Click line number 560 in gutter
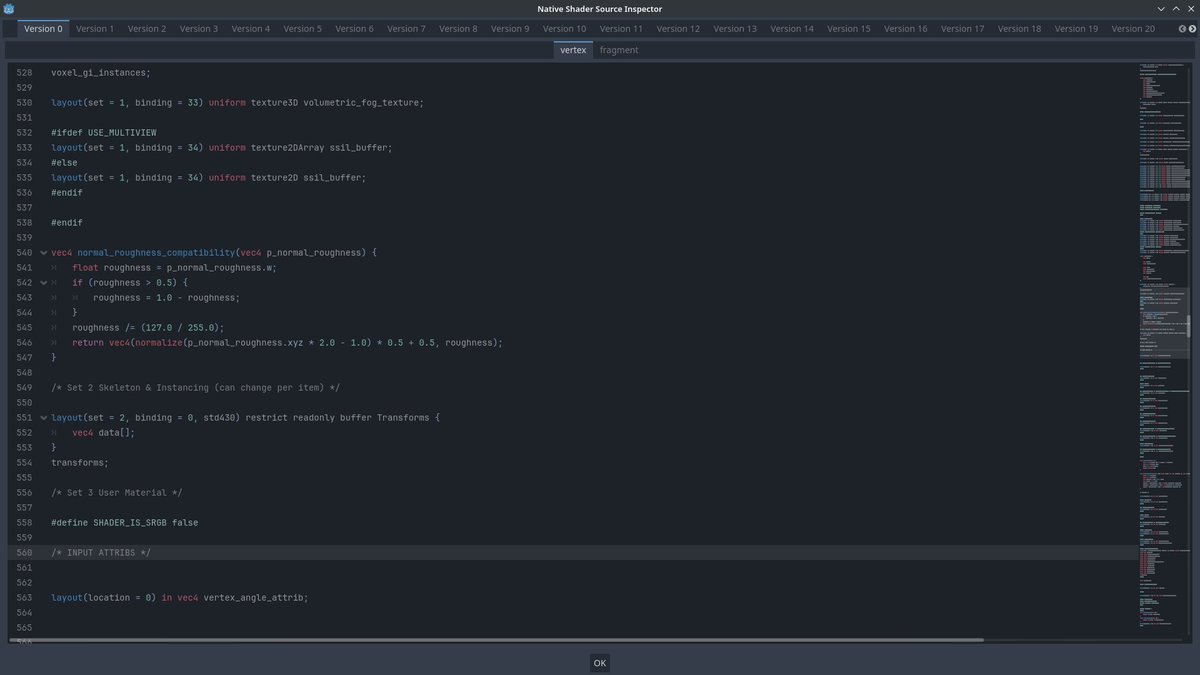This screenshot has height=675, width=1200. pos(24,553)
